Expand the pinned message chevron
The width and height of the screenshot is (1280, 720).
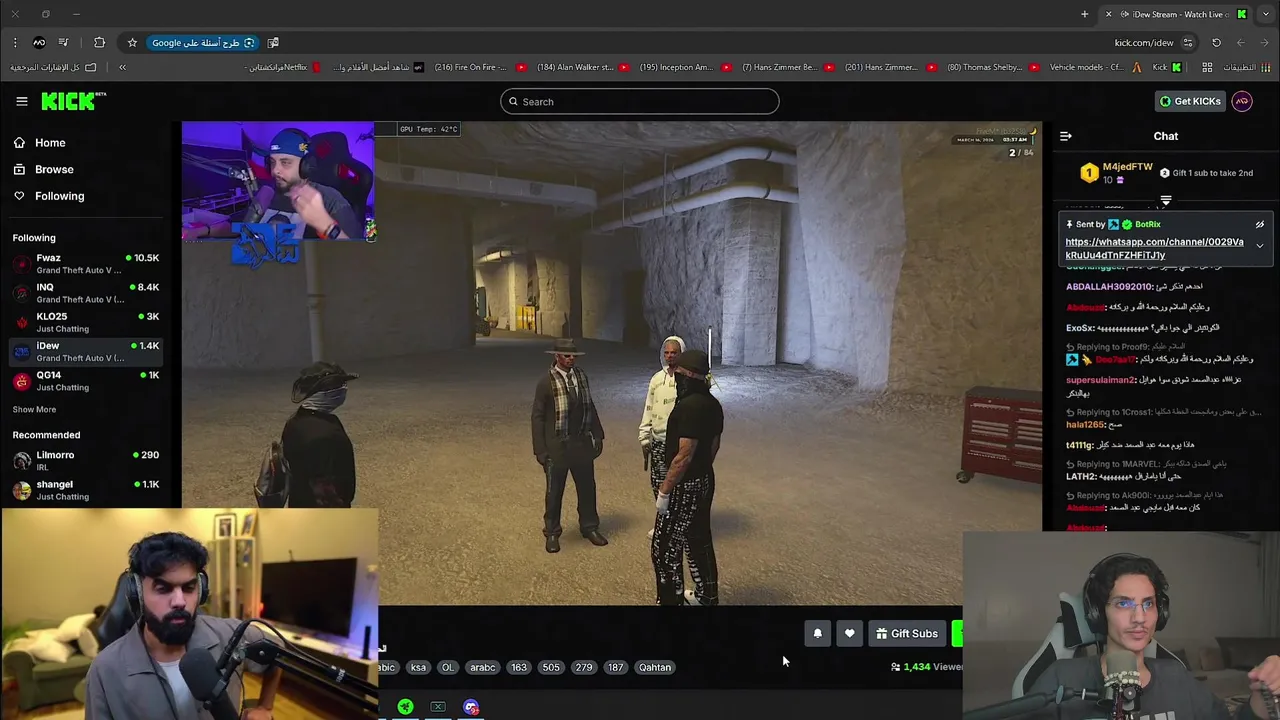click(1260, 245)
